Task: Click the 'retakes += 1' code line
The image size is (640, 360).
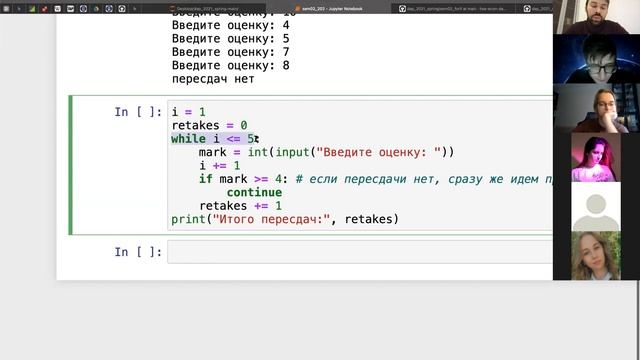Action: (x=240, y=206)
